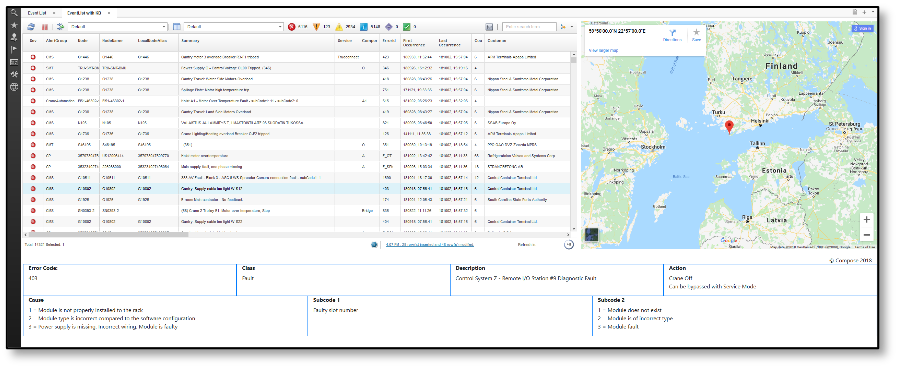Close the first Event List tab
This screenshot has width=898, height=368.
pos(53,12)
